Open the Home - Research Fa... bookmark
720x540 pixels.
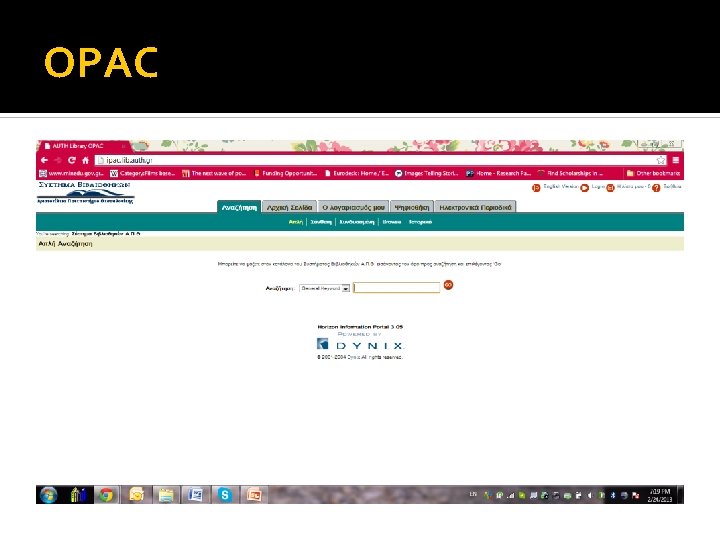[498, 173]
